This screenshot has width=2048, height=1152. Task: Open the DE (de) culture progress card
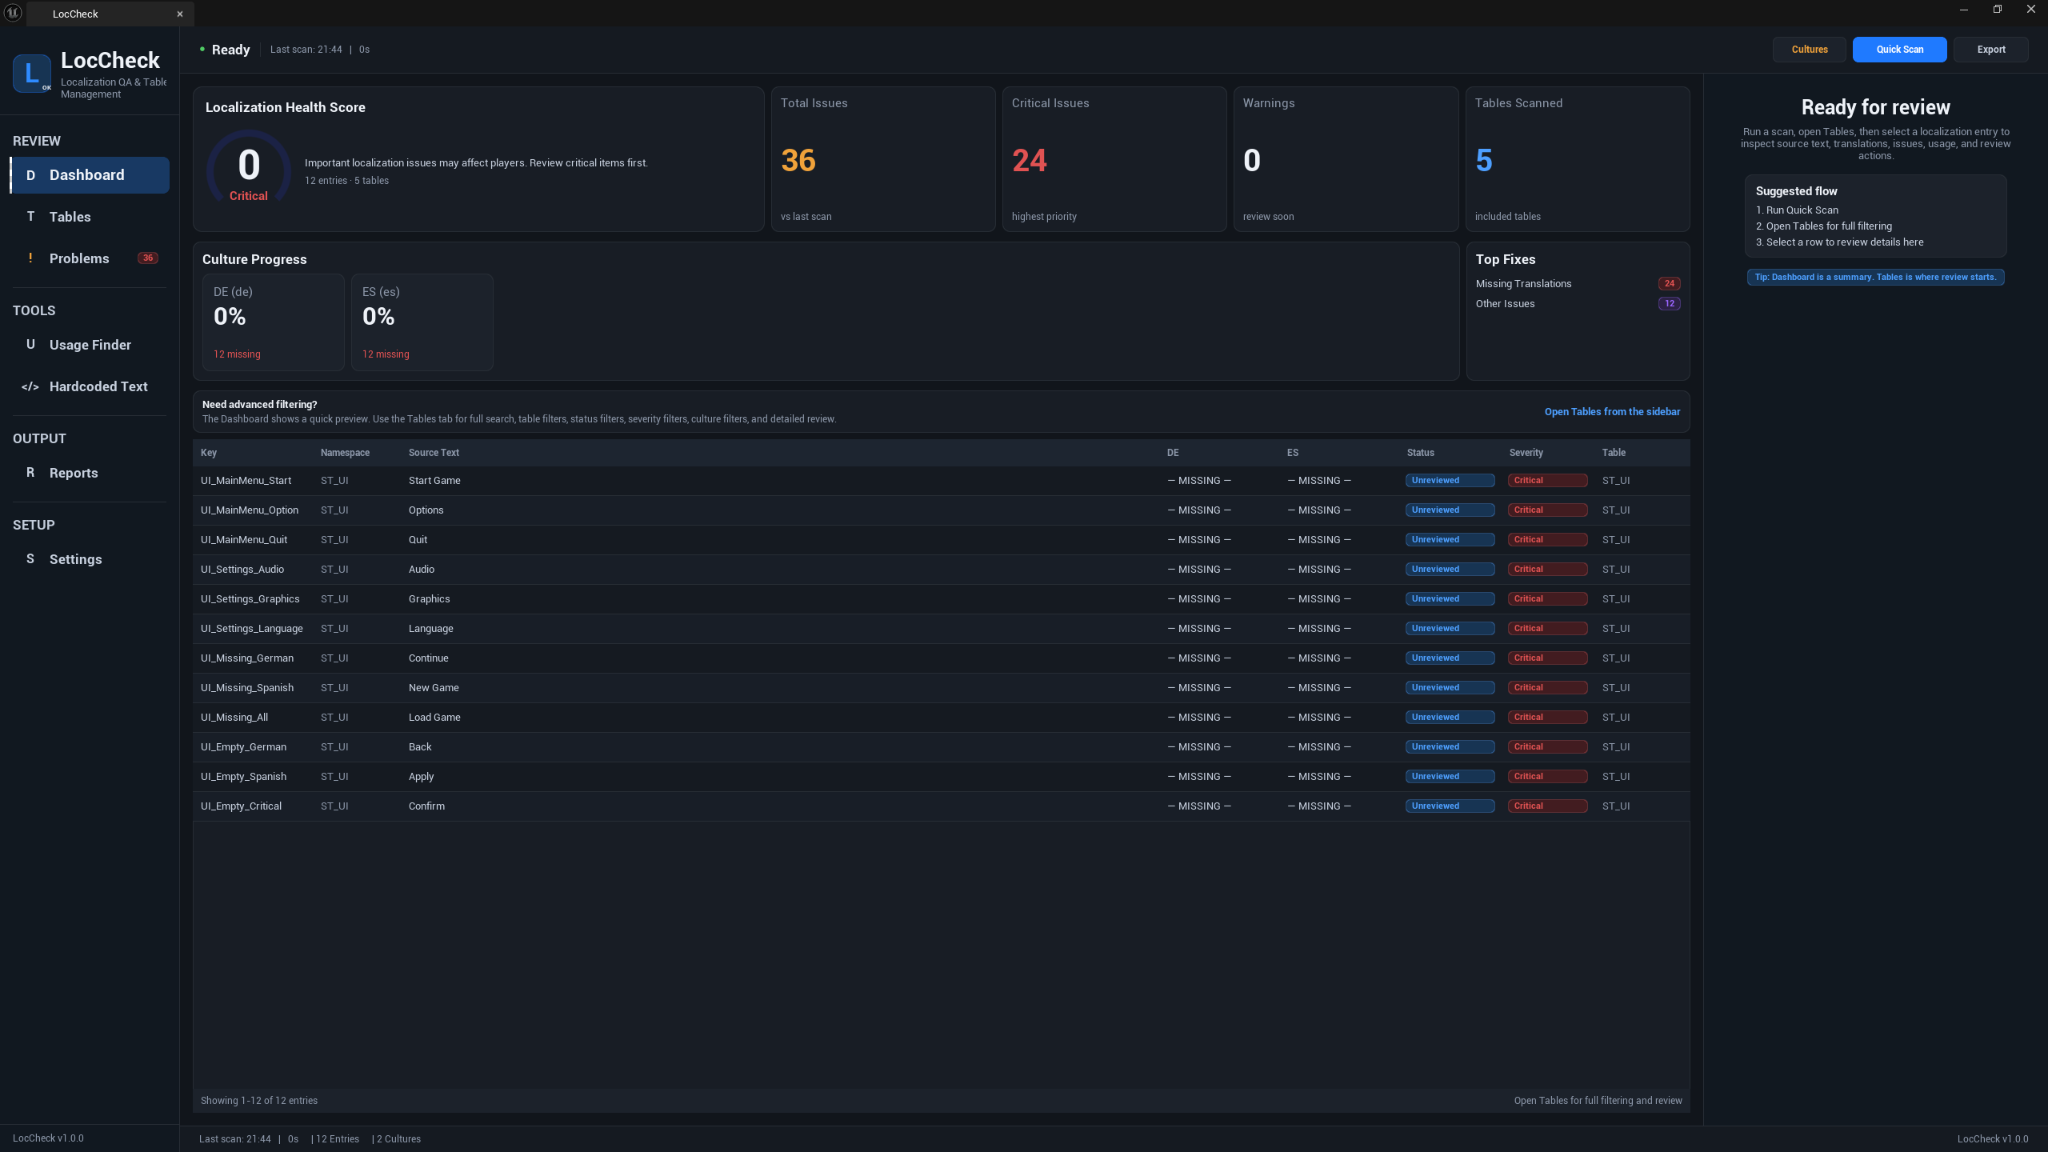coord(273,322)
